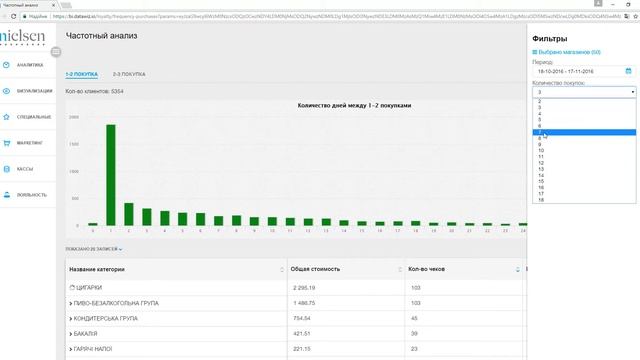Sort by Кол-во чеков column

point(518,269)
